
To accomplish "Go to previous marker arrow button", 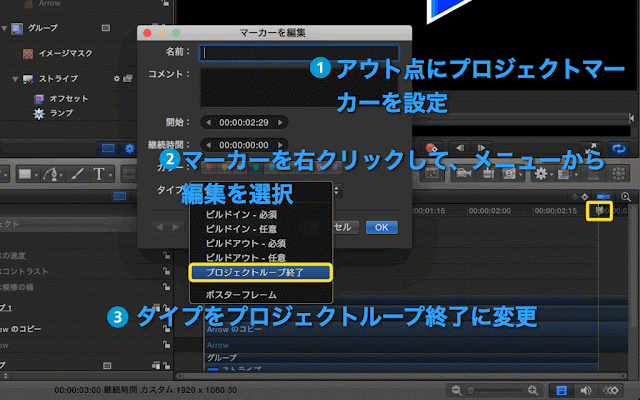I will 159,227.
